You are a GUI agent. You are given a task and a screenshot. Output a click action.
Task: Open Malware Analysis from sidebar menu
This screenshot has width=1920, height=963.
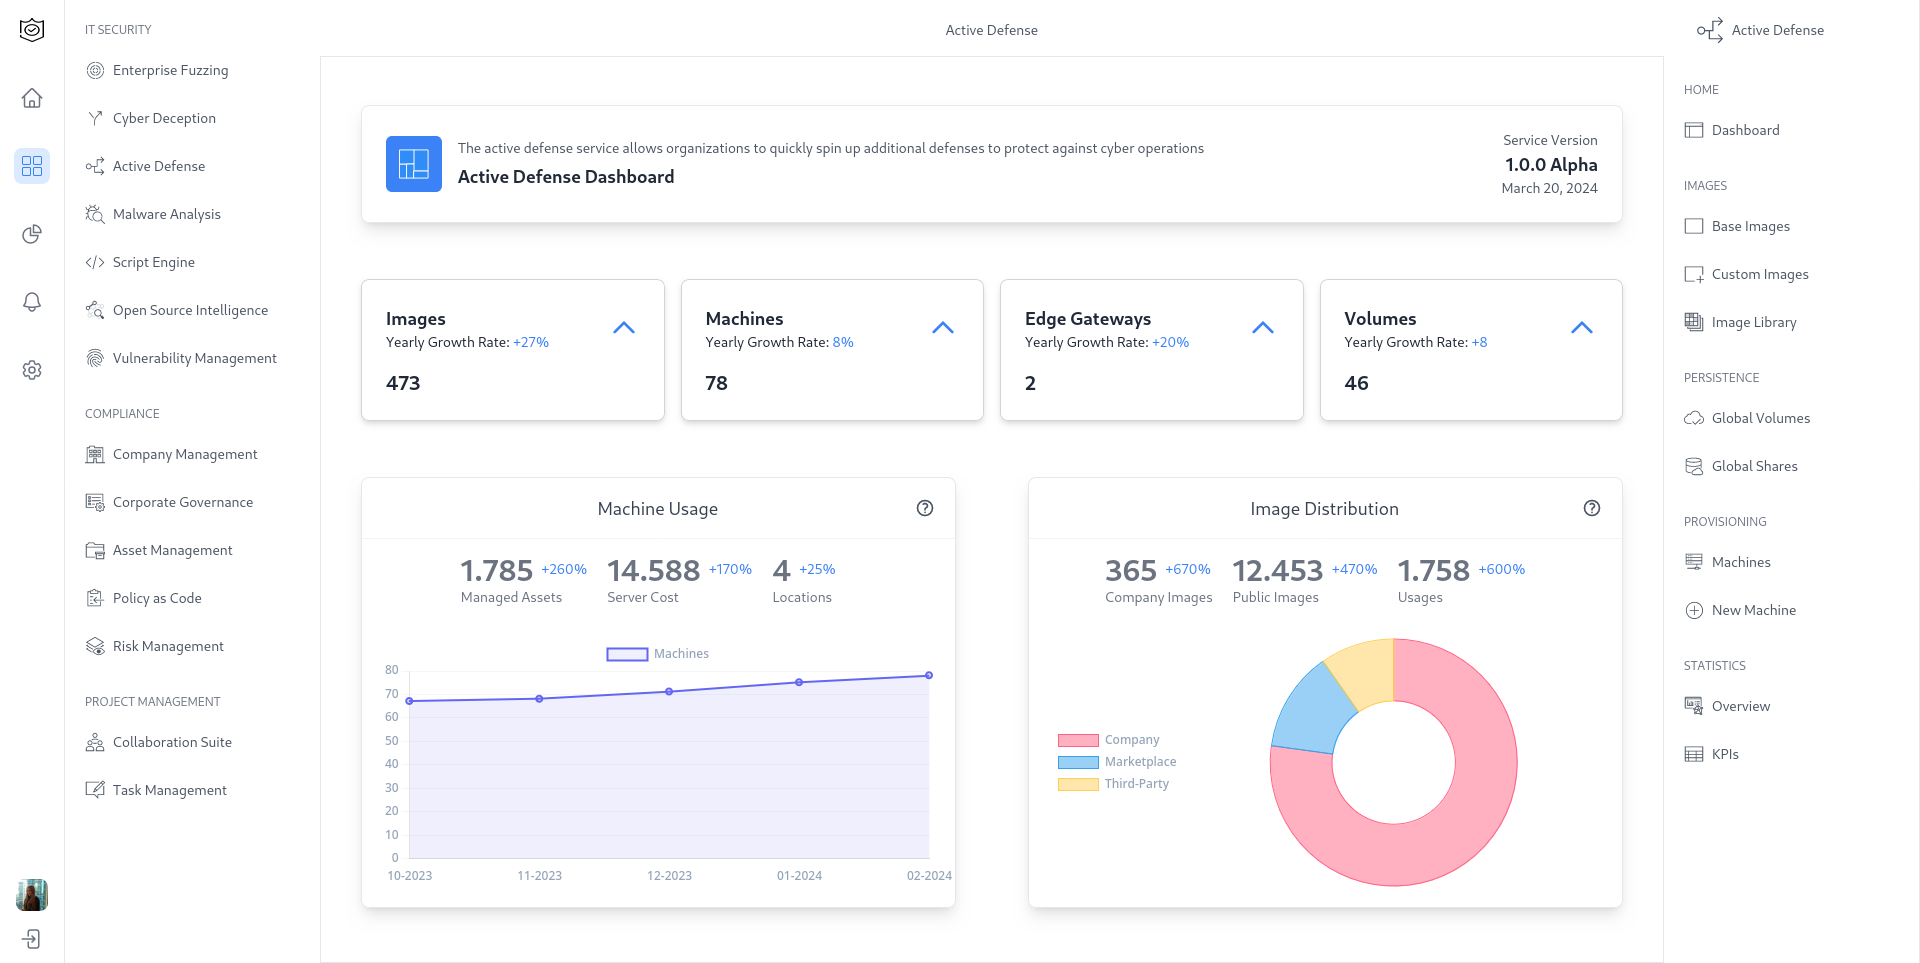tap(166, 214)
